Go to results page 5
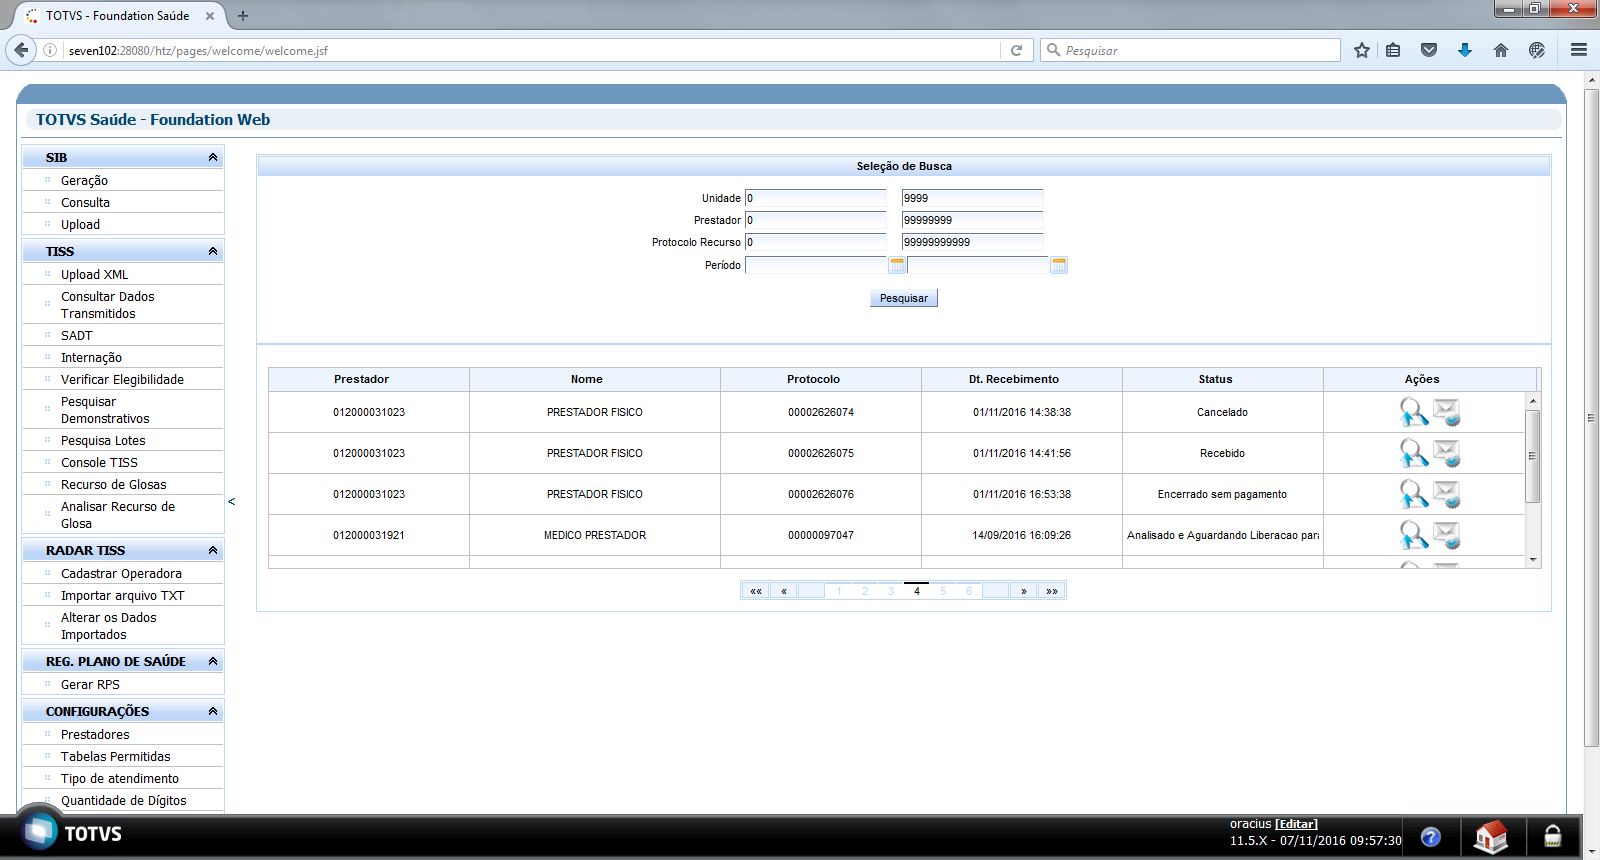This screenshot has height=860, width=1600. point(943,591)
